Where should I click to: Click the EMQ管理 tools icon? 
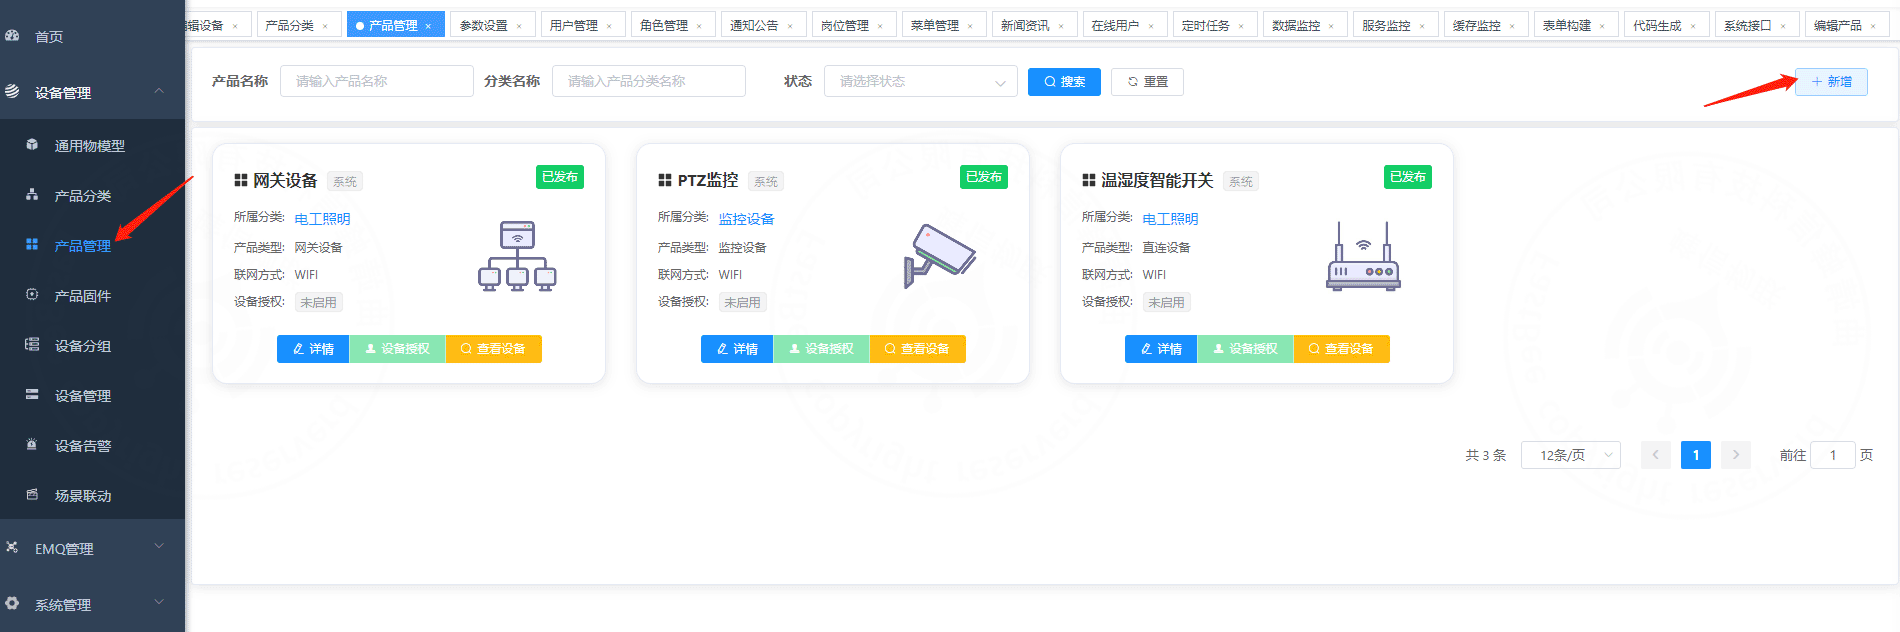[x=12, y=547]
